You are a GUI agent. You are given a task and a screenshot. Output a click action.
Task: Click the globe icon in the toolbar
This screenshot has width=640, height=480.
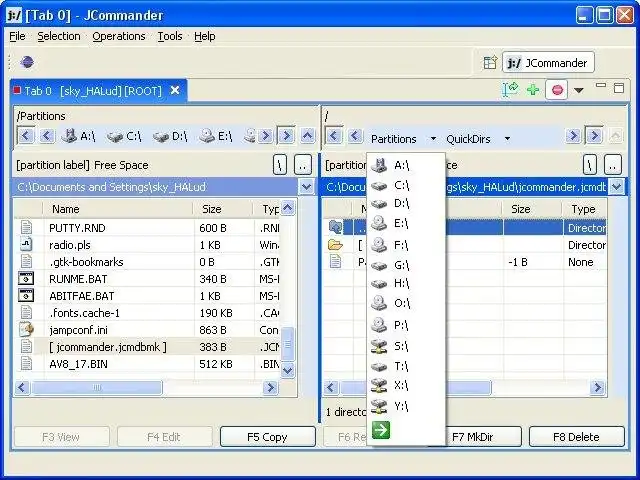coord(27,62)
